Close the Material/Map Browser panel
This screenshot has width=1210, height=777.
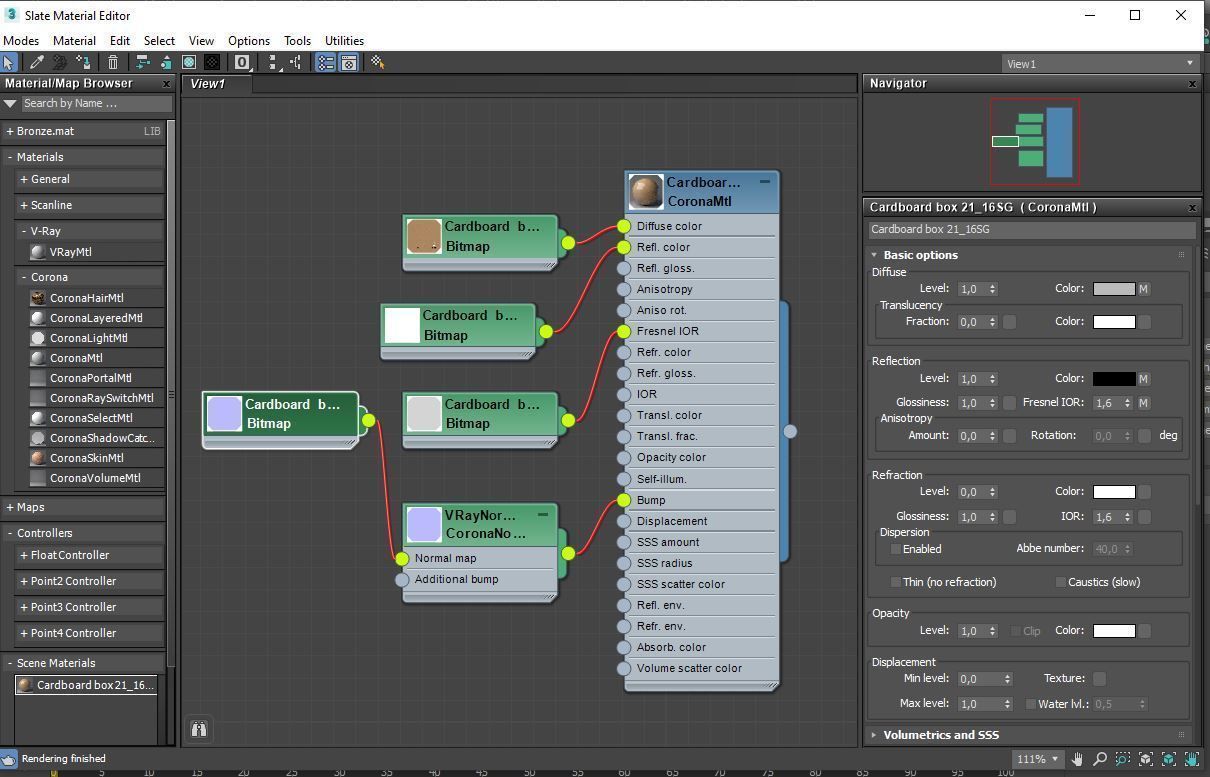tap(166, 84)
